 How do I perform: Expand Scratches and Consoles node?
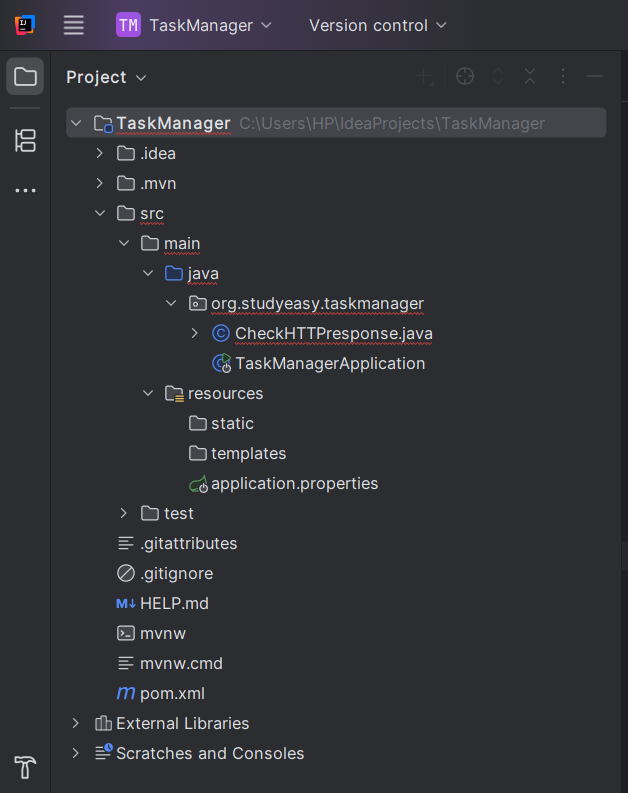pyautogui.click(x=75, y=753)
